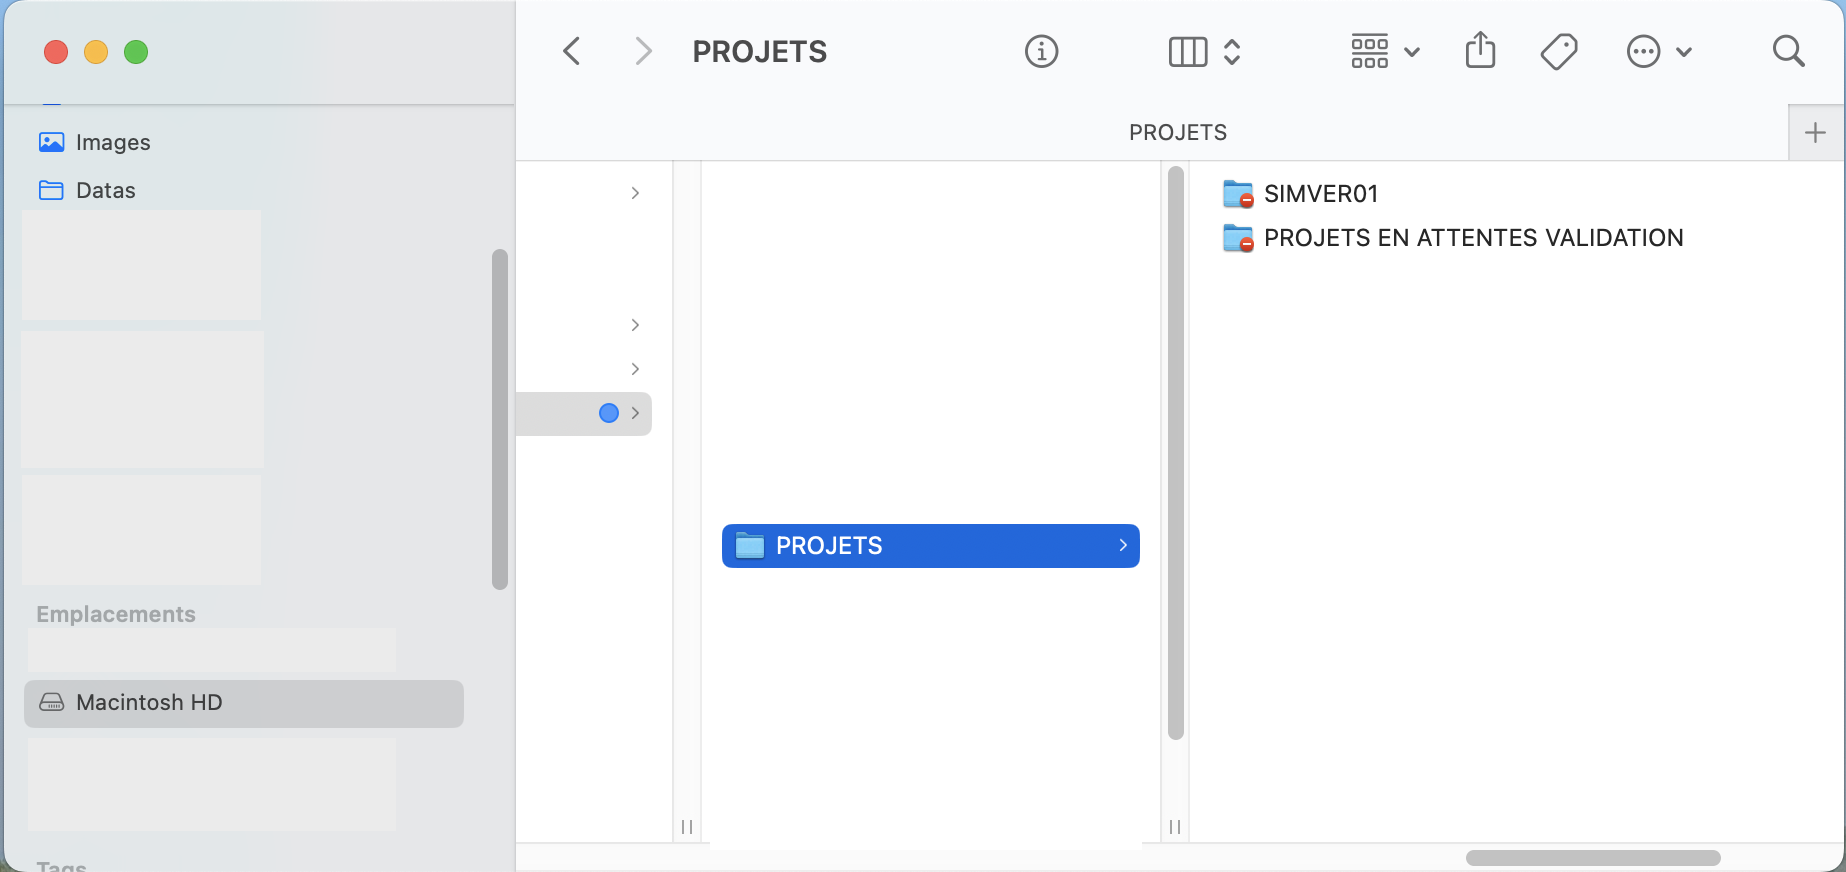The width and height of the screenshot is (1846, 872).
Task: Open the Get Info button
Action: (x=1041, y=51)
